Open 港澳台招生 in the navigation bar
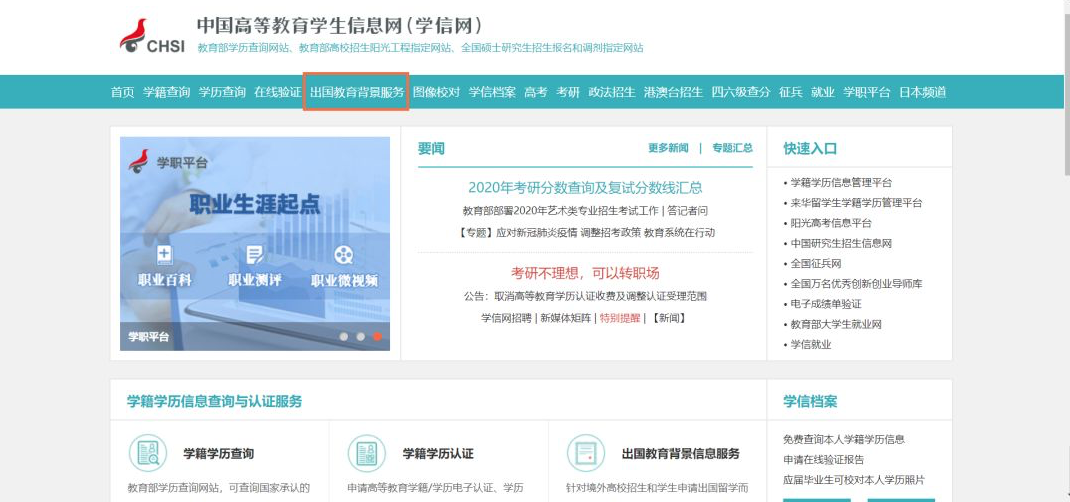The width and height of the screenshot is (1070, 502). 674,92
